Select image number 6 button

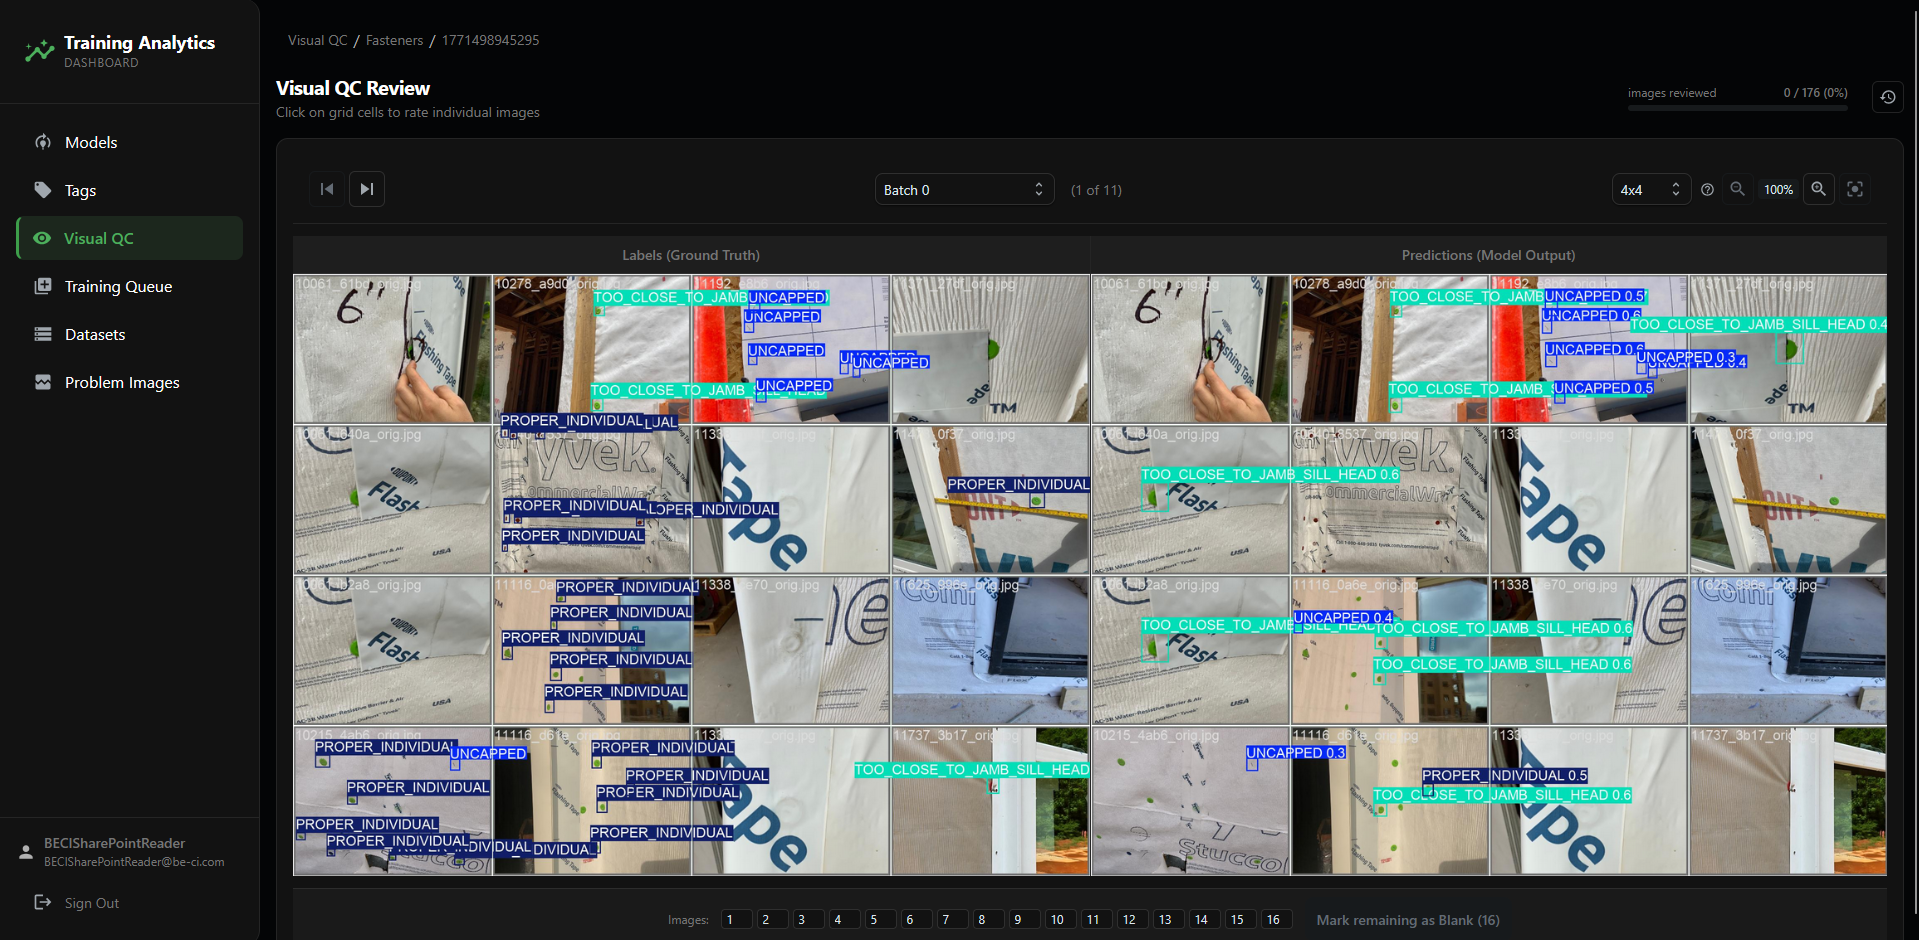[916, 920]
